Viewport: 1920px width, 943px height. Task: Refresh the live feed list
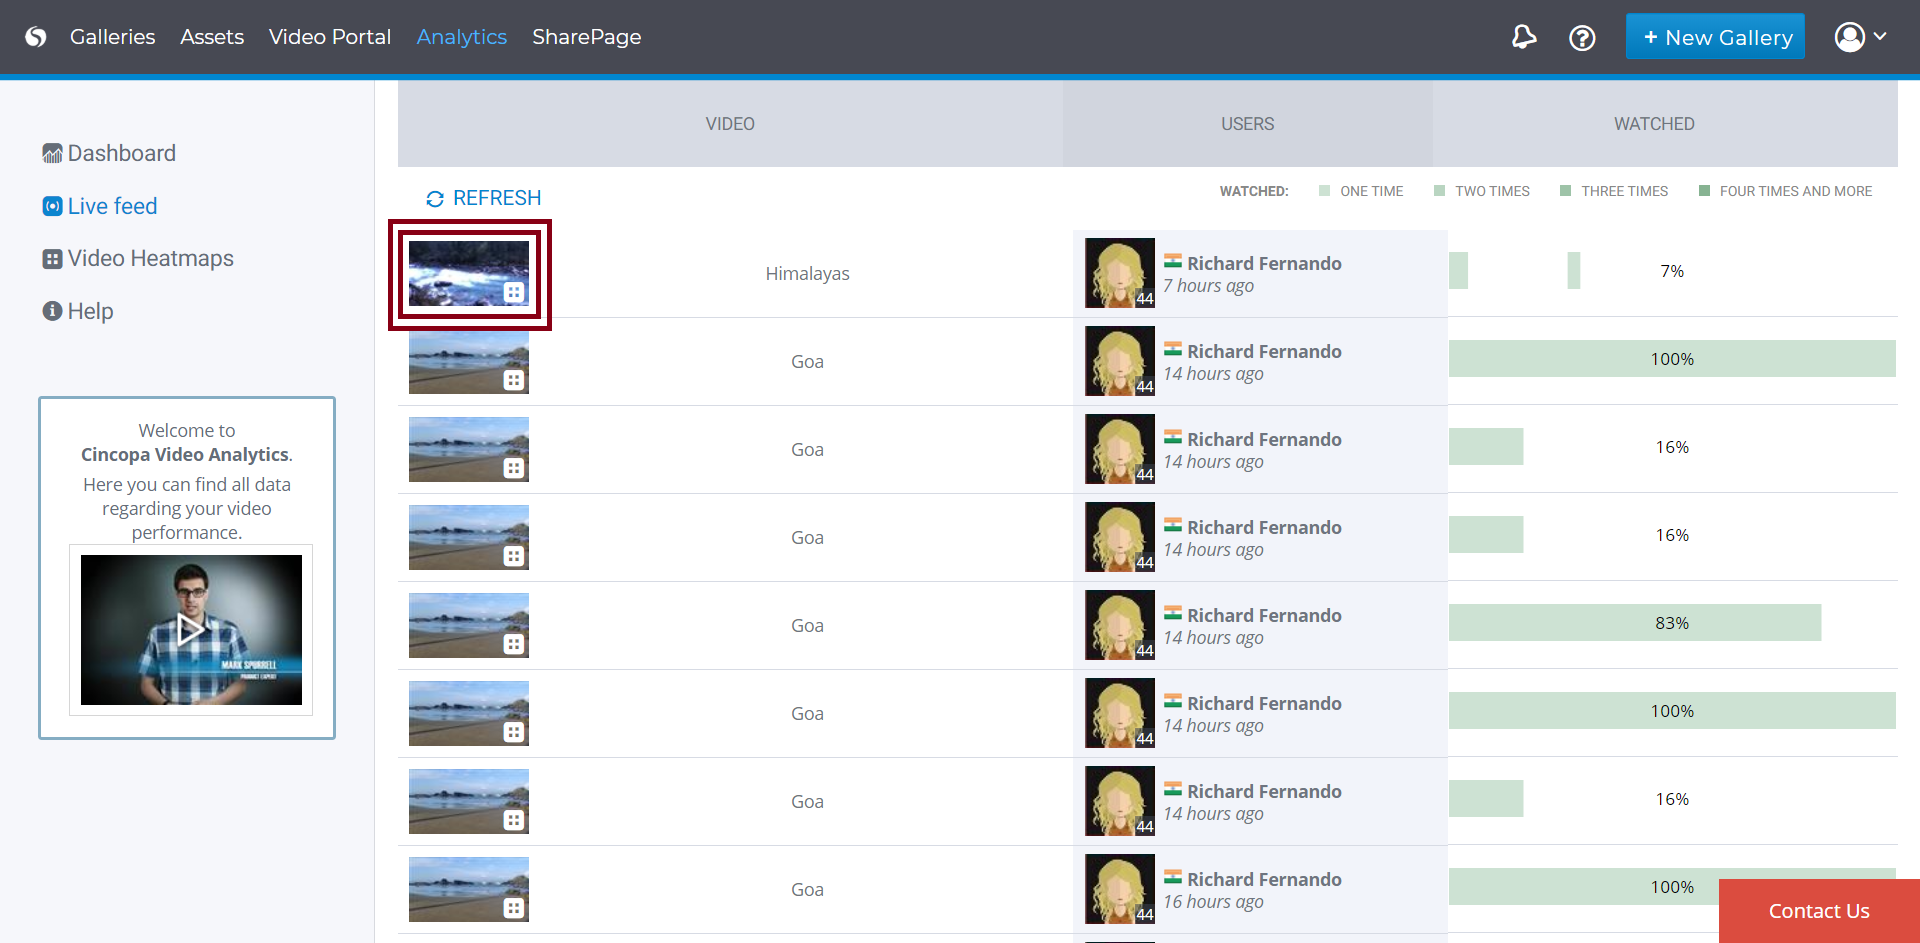pyautogui.click(x=484, y=198)
